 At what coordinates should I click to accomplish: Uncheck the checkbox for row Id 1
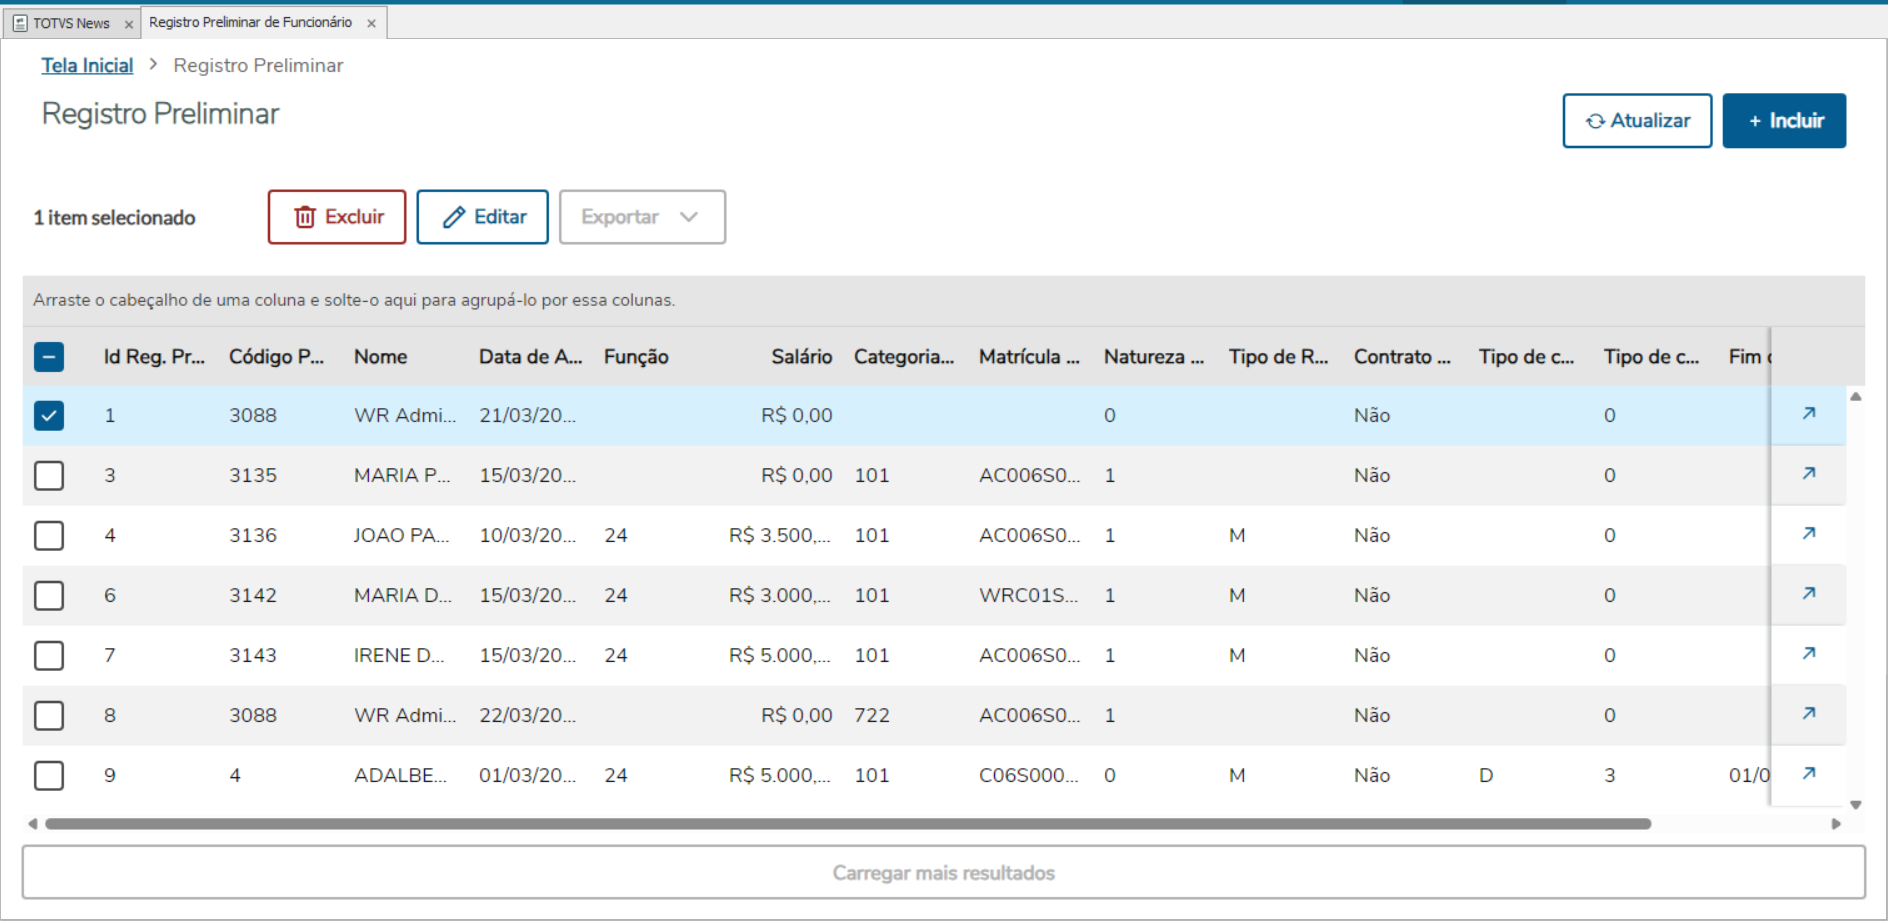pyautogui.click(x=49, y=415)
